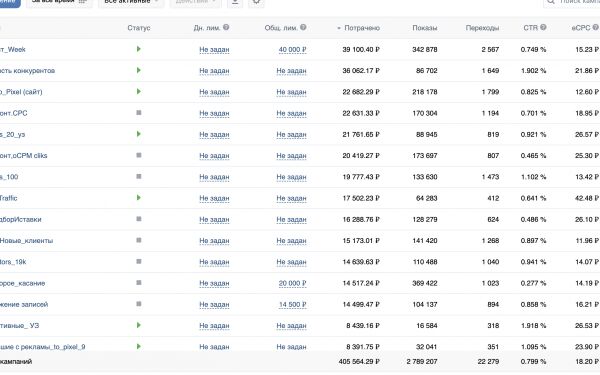Set daily limit Не задан in онт.CPC row
The image size is (600, 375).
pos(214,113)
